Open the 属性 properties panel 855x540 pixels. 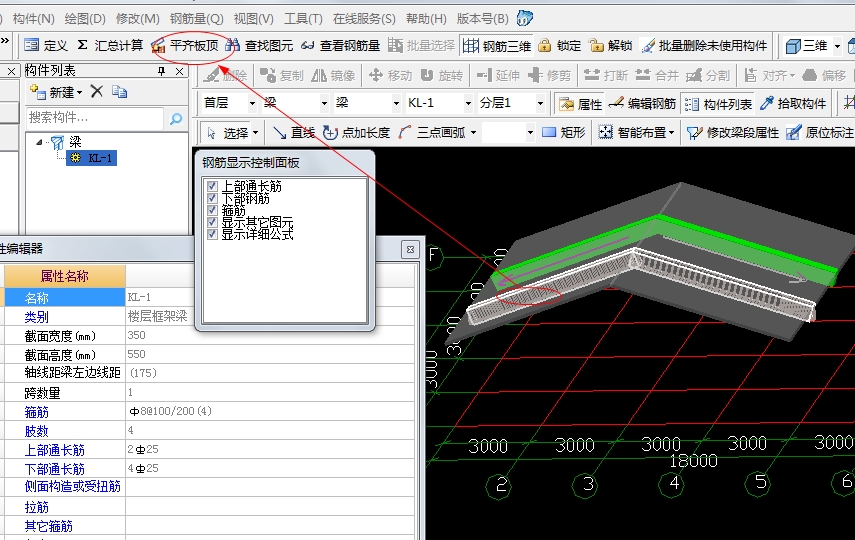(x=581, y=104)
